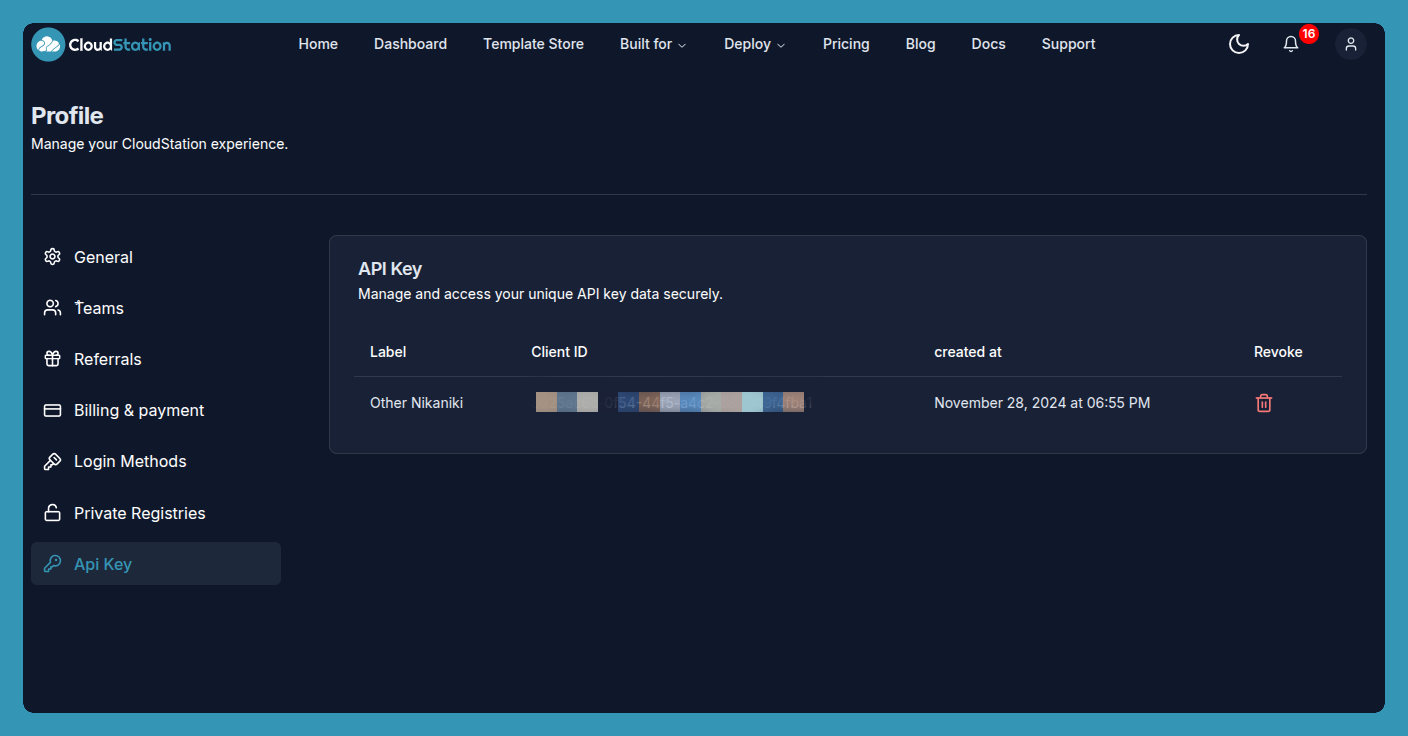
Task: Click the Label column header
Action: coord(388,352)
